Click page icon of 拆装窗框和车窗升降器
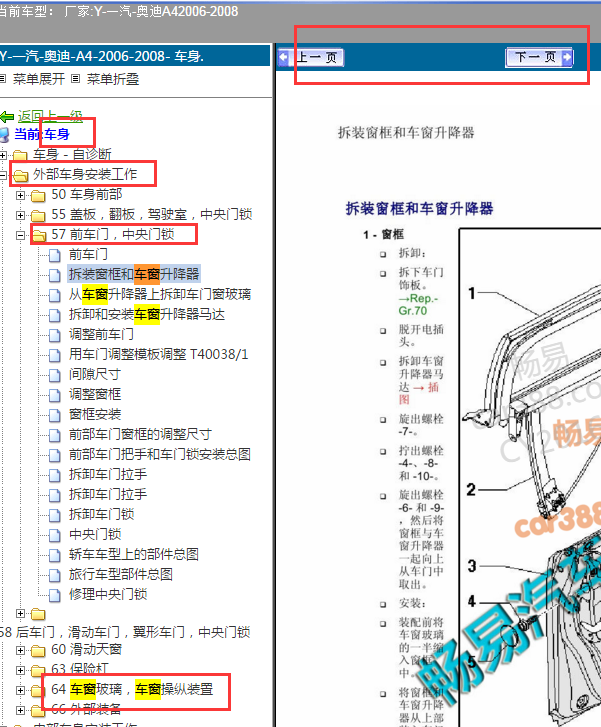The height and width of the screenshot is (727, 601). click(55, 275)
